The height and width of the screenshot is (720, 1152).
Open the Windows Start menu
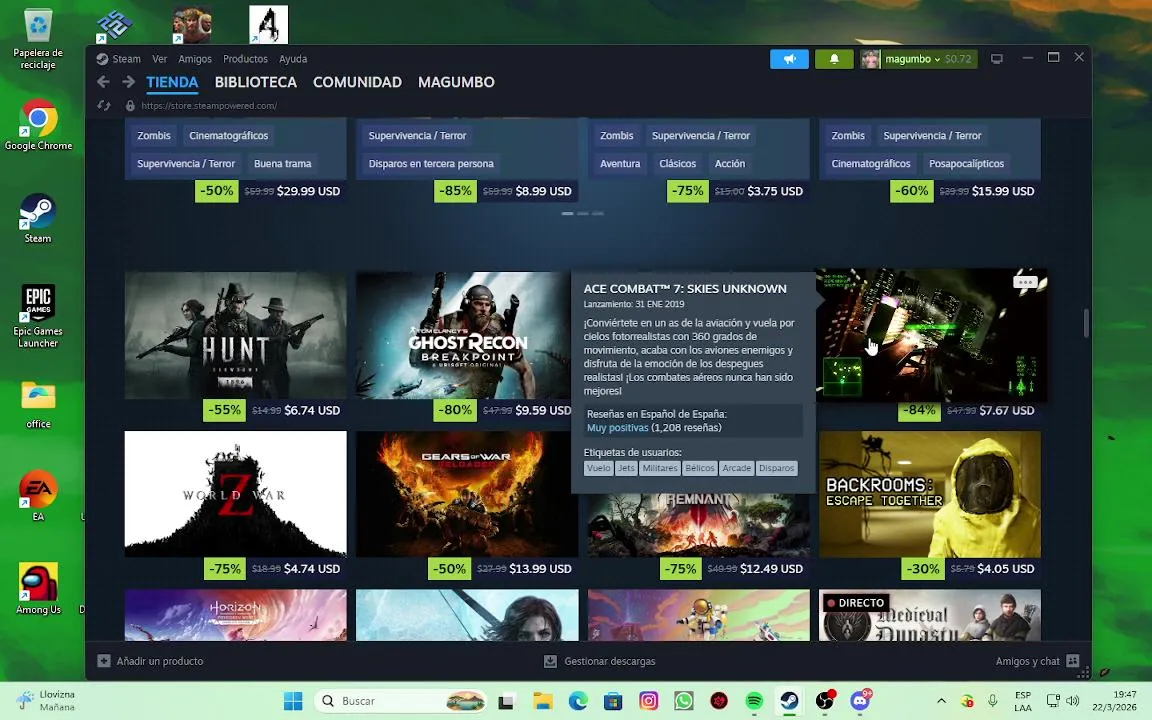coord(293,701)
